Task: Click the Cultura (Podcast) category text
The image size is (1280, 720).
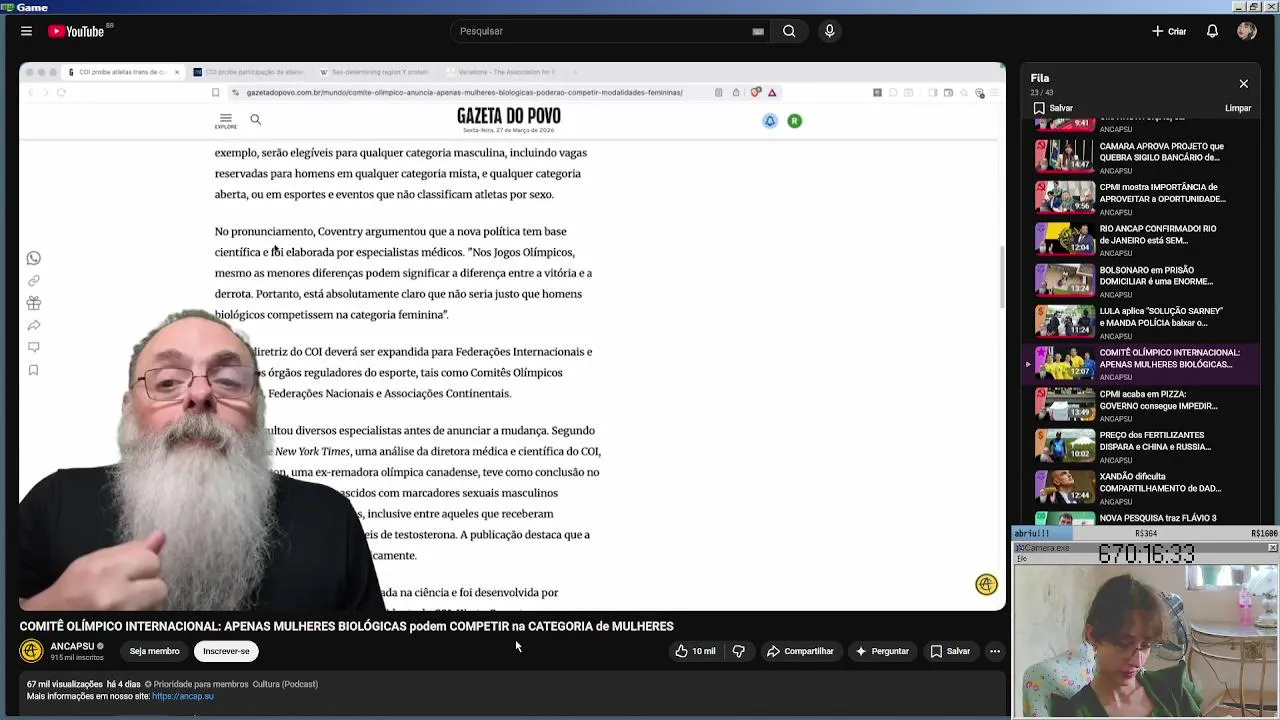Action: click(x=285, y=684)
